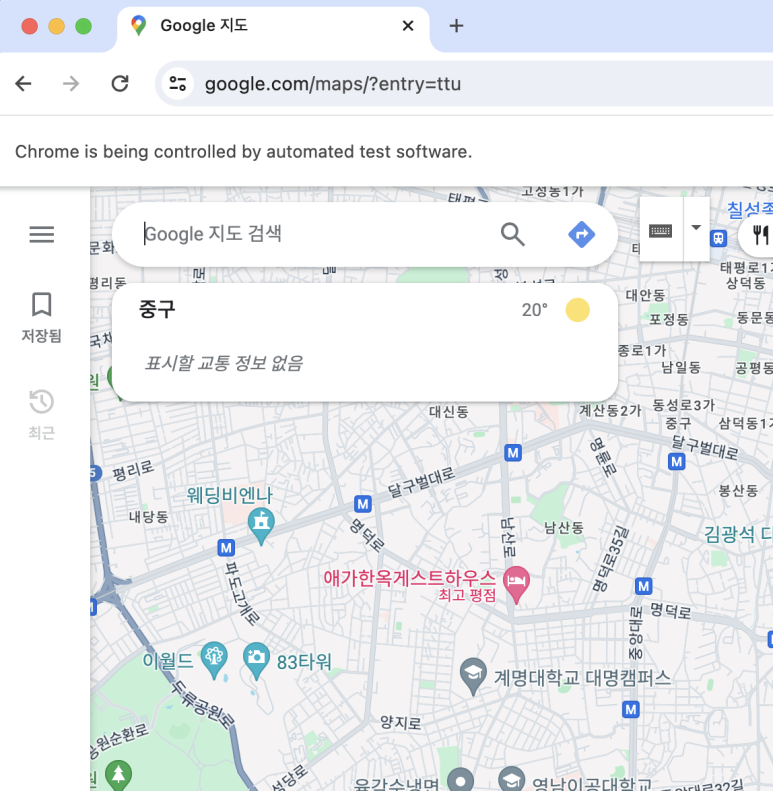Click the 남산동 neighborhood label

[564, 528]
